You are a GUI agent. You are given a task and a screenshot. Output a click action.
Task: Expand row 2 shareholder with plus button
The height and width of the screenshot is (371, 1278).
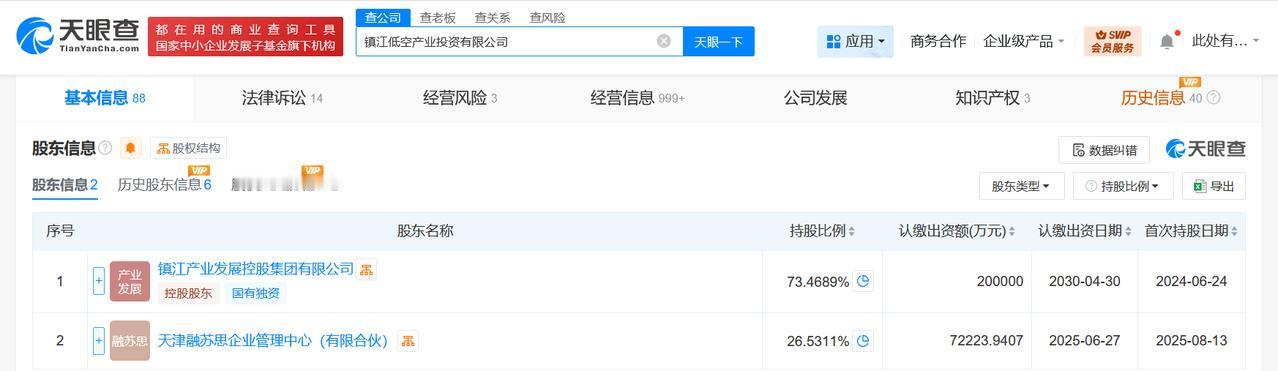[99, 341]
